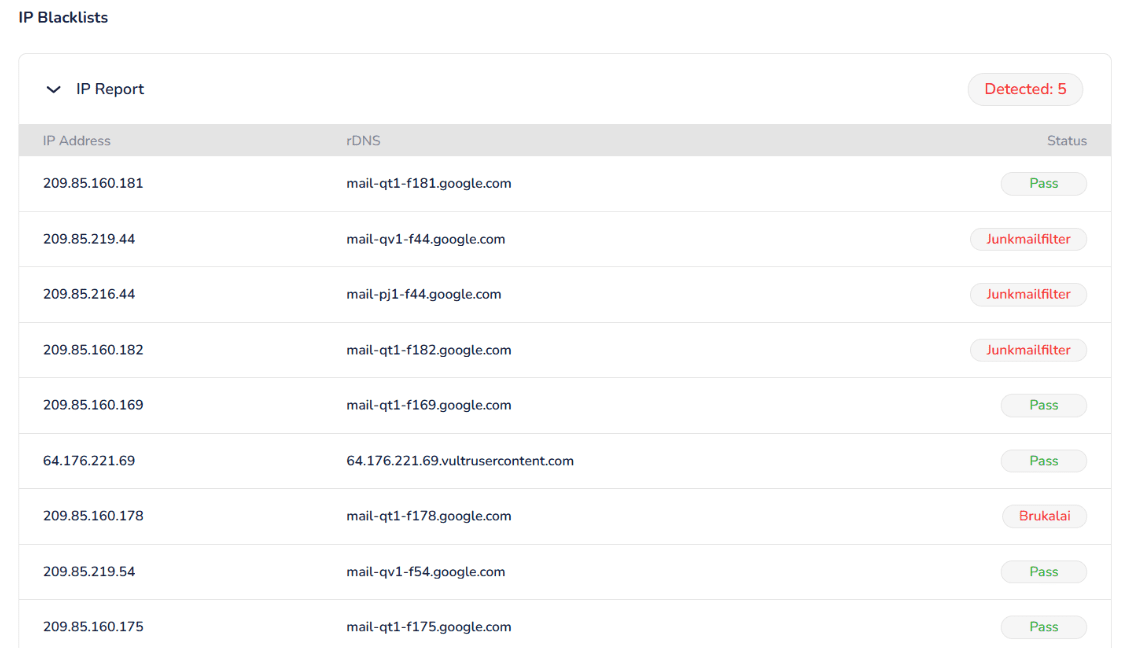Viewport: 1134px width, 648px height.
Task: Click the rDNS column header
Action: click(x=363, y=141)
